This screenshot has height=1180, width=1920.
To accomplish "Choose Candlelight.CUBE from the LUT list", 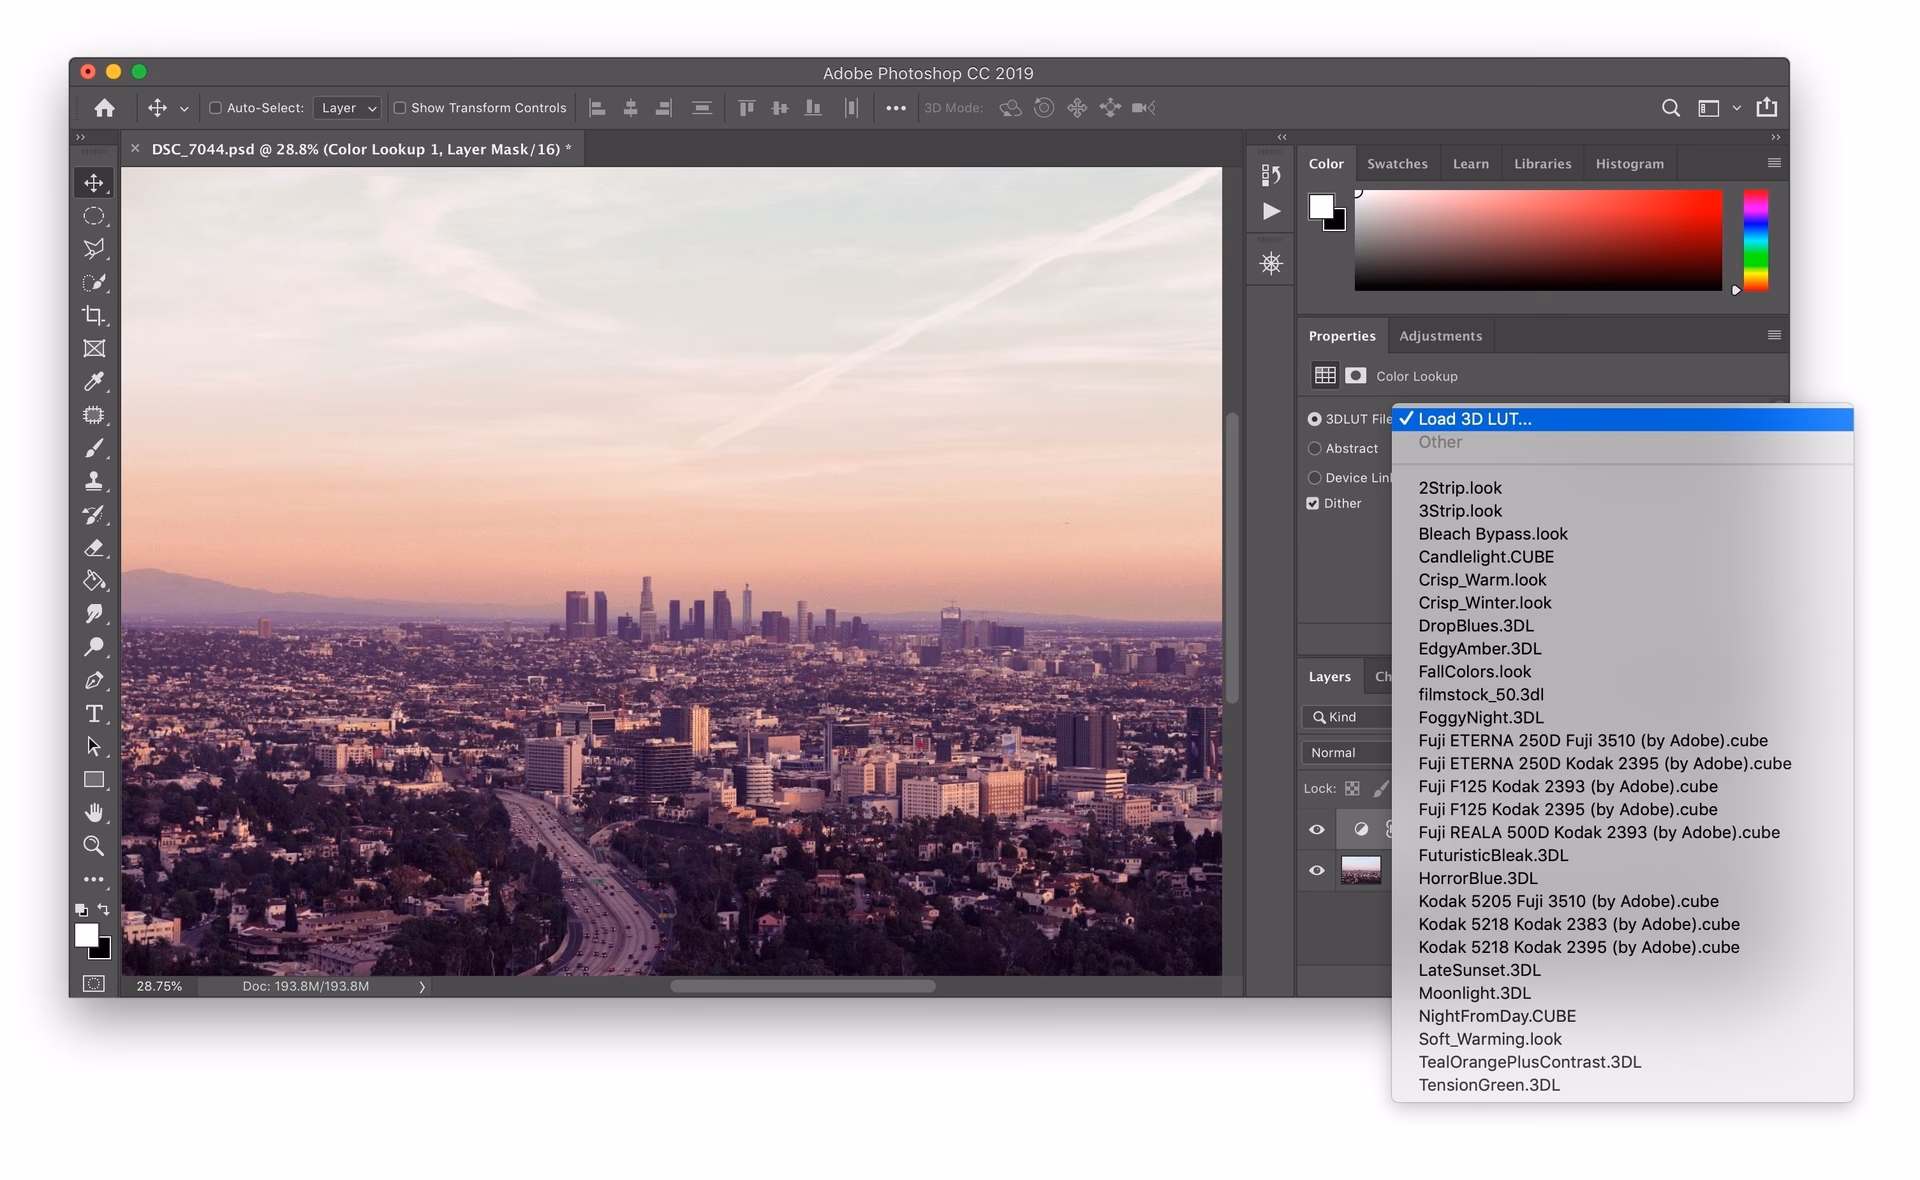I will (1486, 557).
